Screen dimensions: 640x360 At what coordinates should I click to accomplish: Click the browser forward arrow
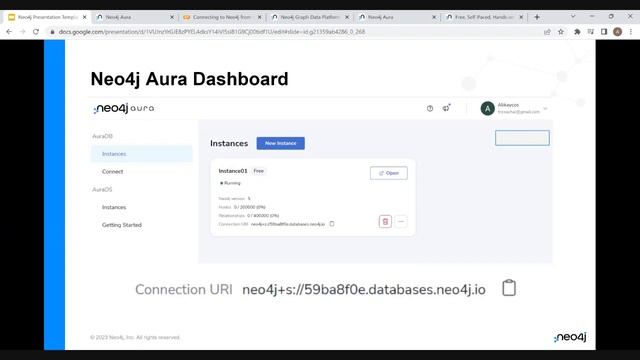[22, 31]
